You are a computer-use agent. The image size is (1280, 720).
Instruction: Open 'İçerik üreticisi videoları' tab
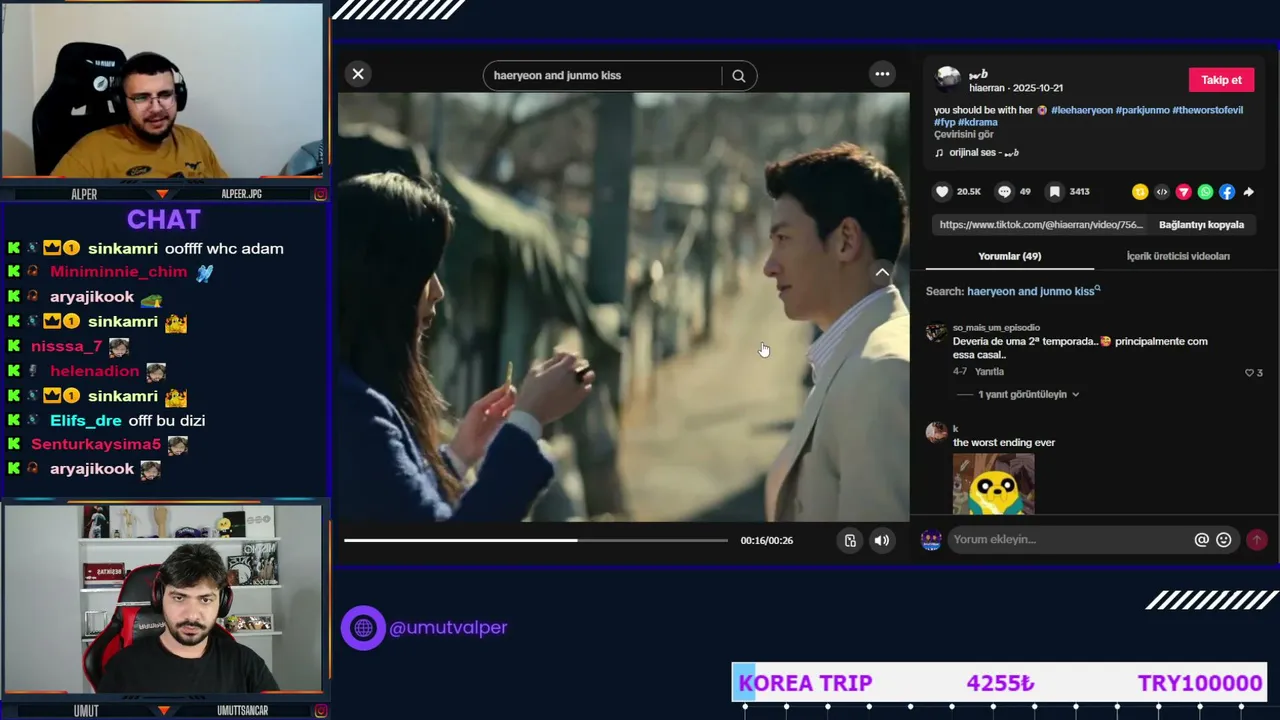coord(1178,257)
